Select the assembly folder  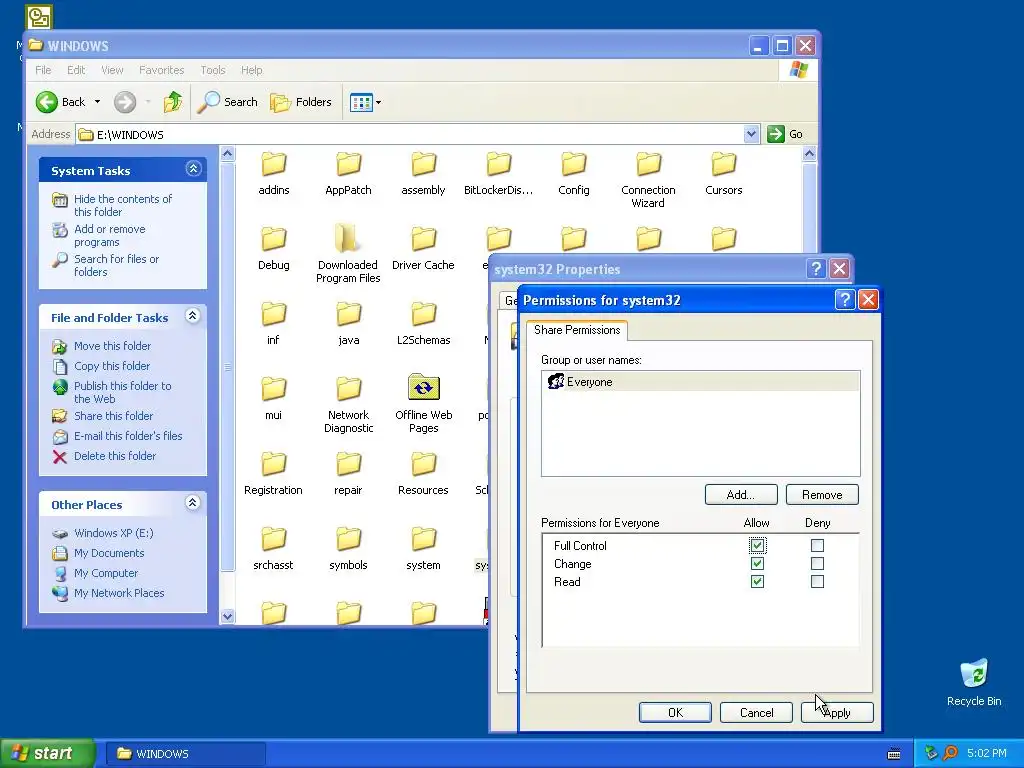pos(423,174)
